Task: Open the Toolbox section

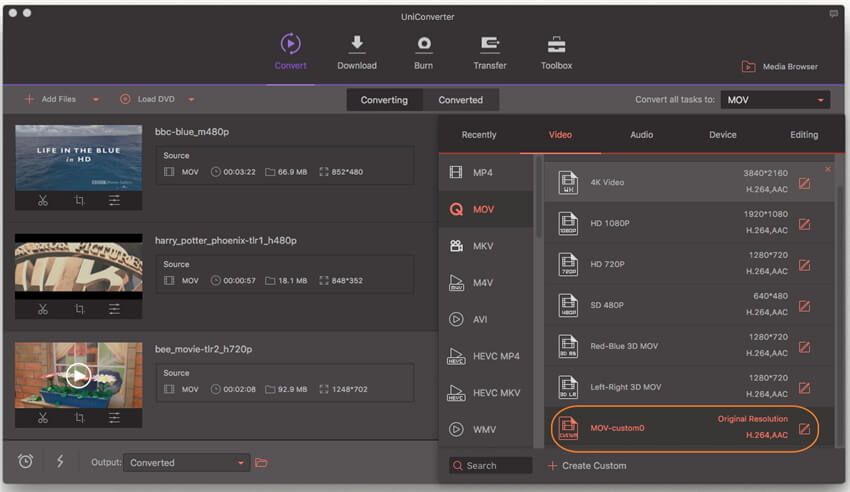Action: [x=556, y=52]
